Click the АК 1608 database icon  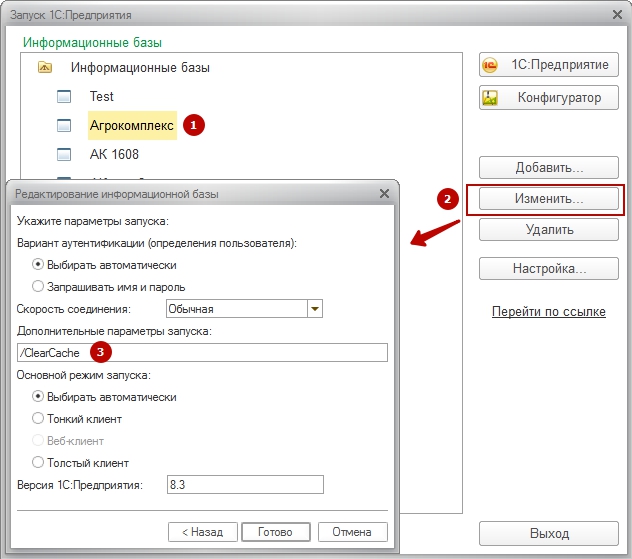(65, 155)
